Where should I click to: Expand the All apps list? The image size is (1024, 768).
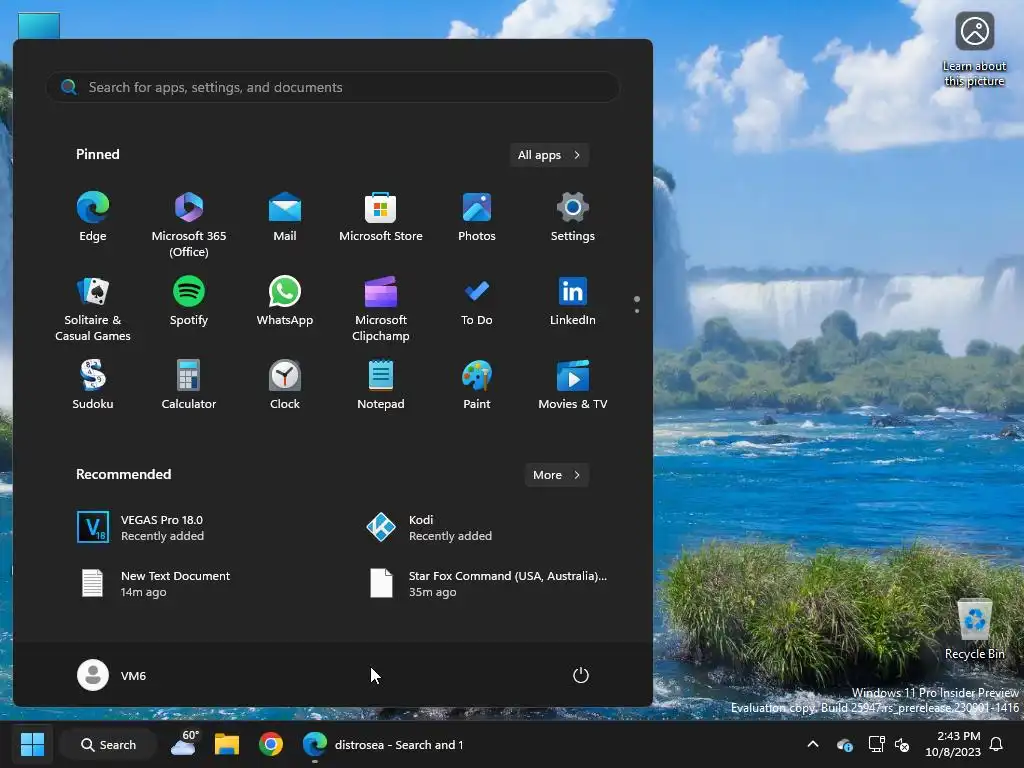pyautogui.click(x=549, y=155)
